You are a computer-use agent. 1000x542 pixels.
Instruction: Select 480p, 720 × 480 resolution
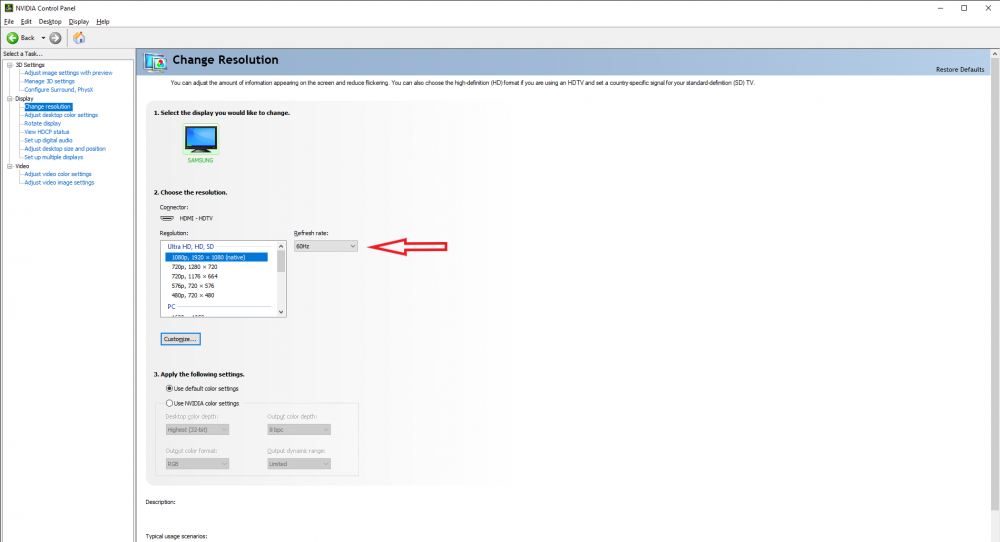193,295
